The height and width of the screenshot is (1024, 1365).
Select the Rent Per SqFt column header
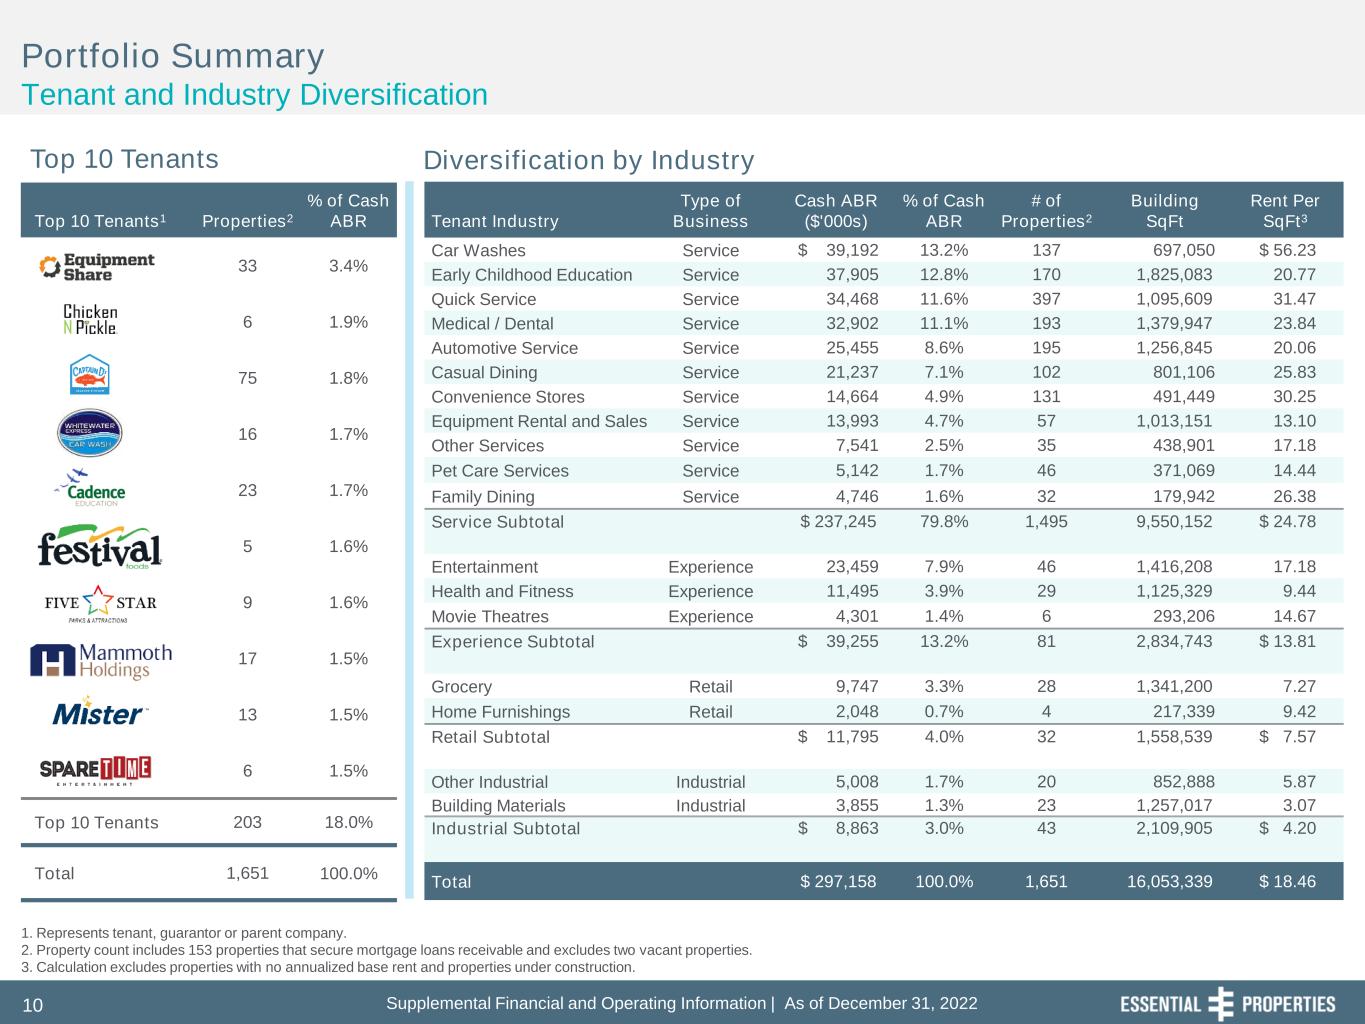[x=1284, y=211]
